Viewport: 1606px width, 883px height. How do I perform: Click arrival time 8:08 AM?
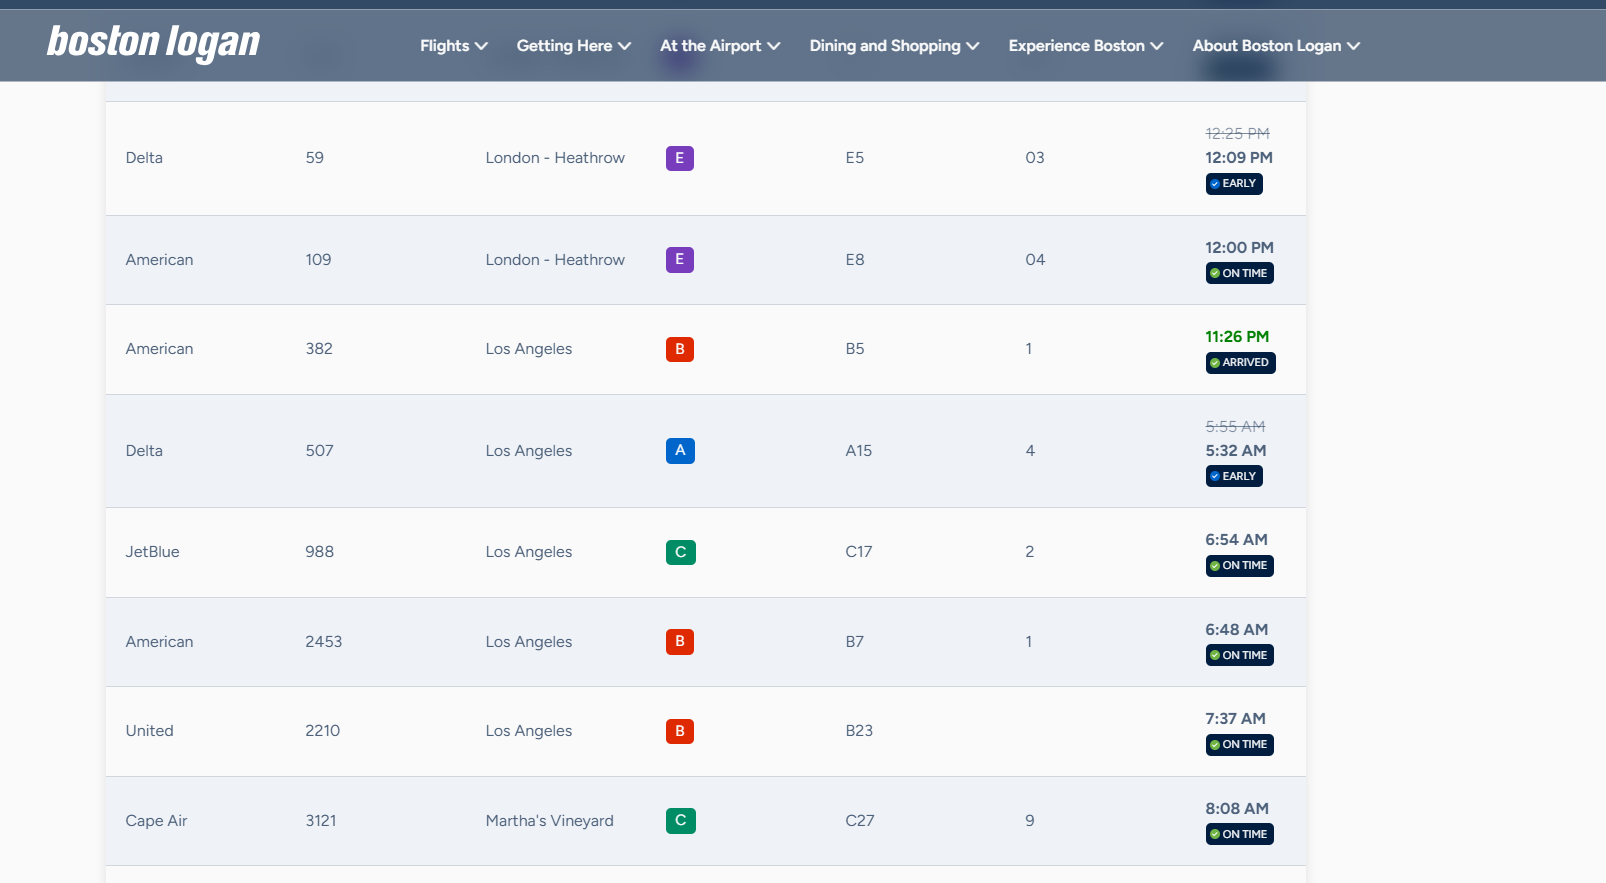[1236, 809]
